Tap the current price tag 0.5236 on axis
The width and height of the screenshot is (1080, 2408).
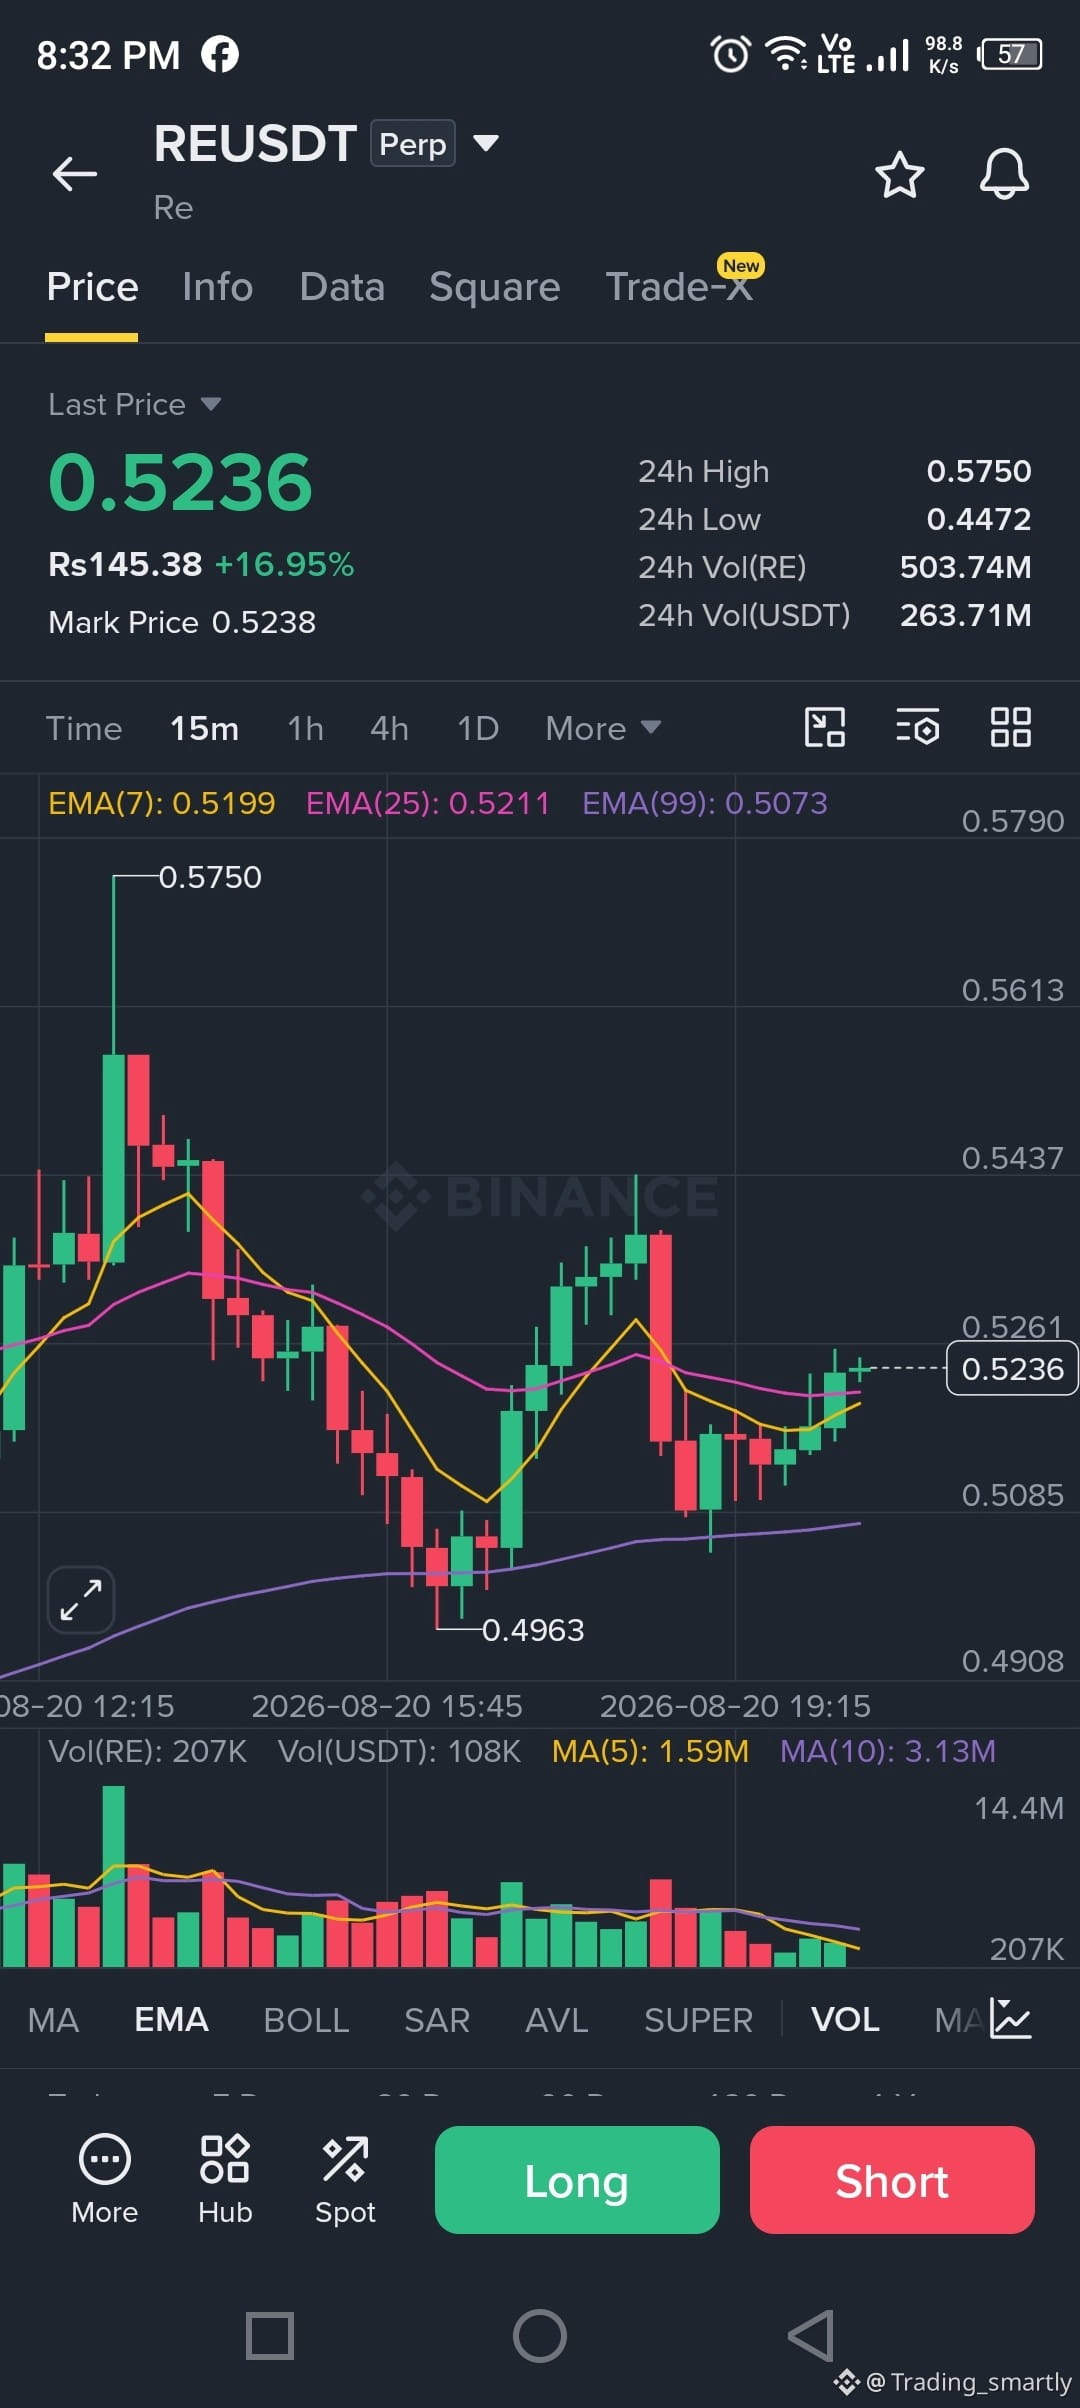click(x=1012, y=1368)
